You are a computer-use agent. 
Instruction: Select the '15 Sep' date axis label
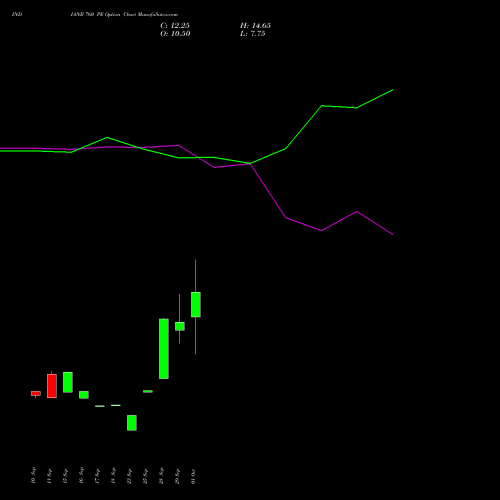tap(65, 475)
